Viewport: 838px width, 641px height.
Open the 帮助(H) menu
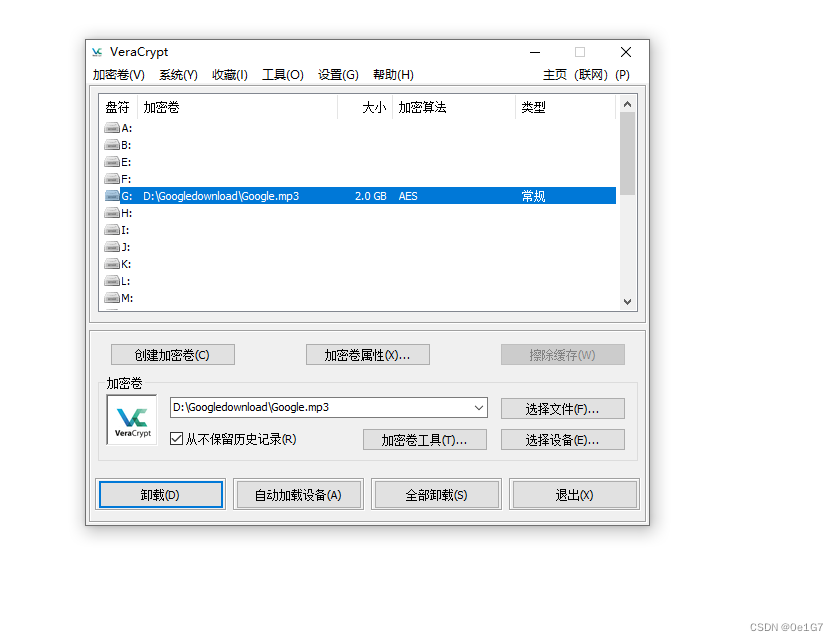click(393, 75)
